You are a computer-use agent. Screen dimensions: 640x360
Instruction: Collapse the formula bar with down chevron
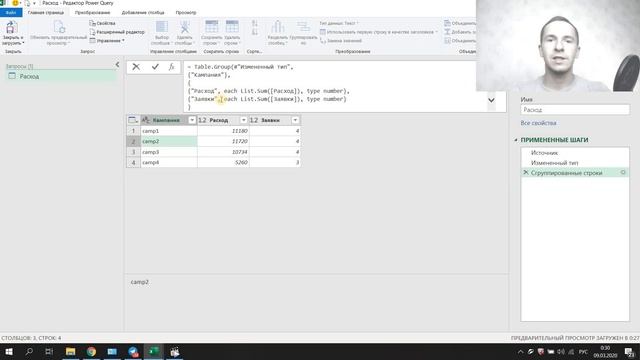click(491, 100)
